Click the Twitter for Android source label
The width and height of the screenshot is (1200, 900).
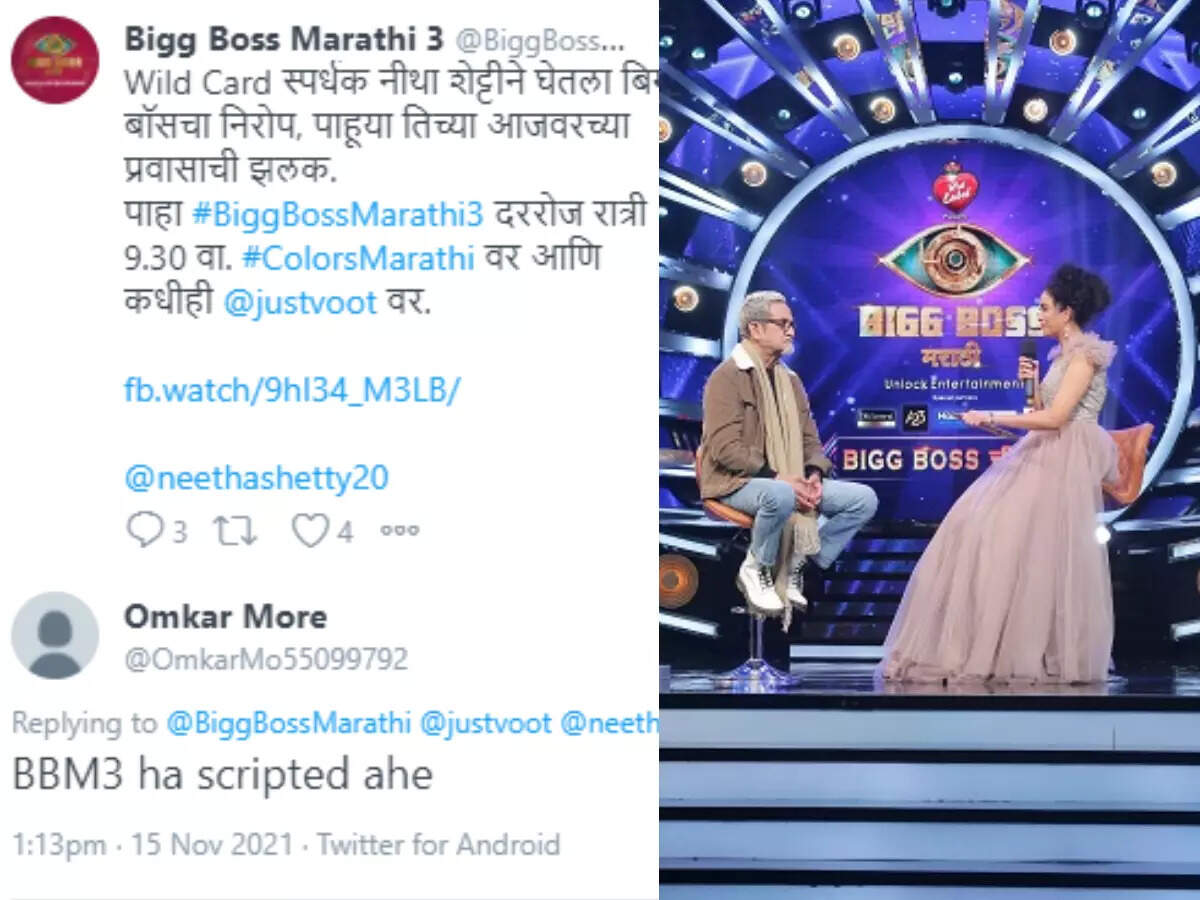(439, 845)
